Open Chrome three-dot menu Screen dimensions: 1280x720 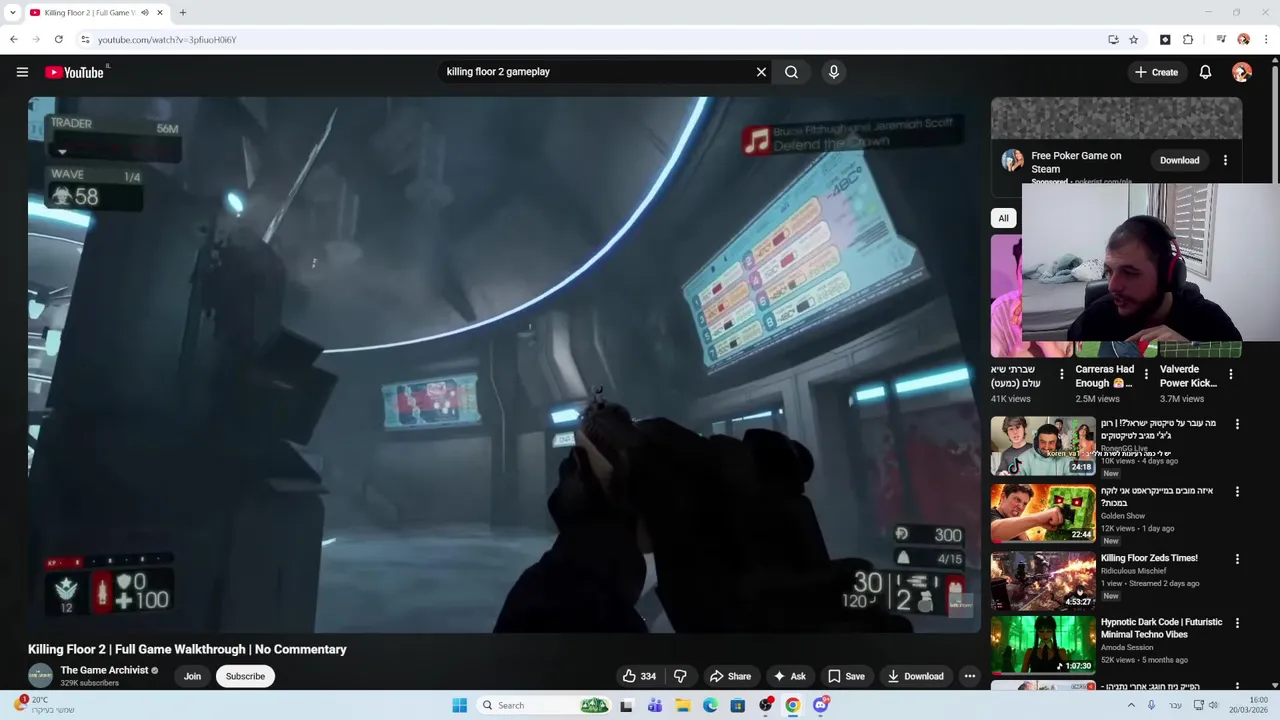pyautogui.click(x=1266, y=40)
